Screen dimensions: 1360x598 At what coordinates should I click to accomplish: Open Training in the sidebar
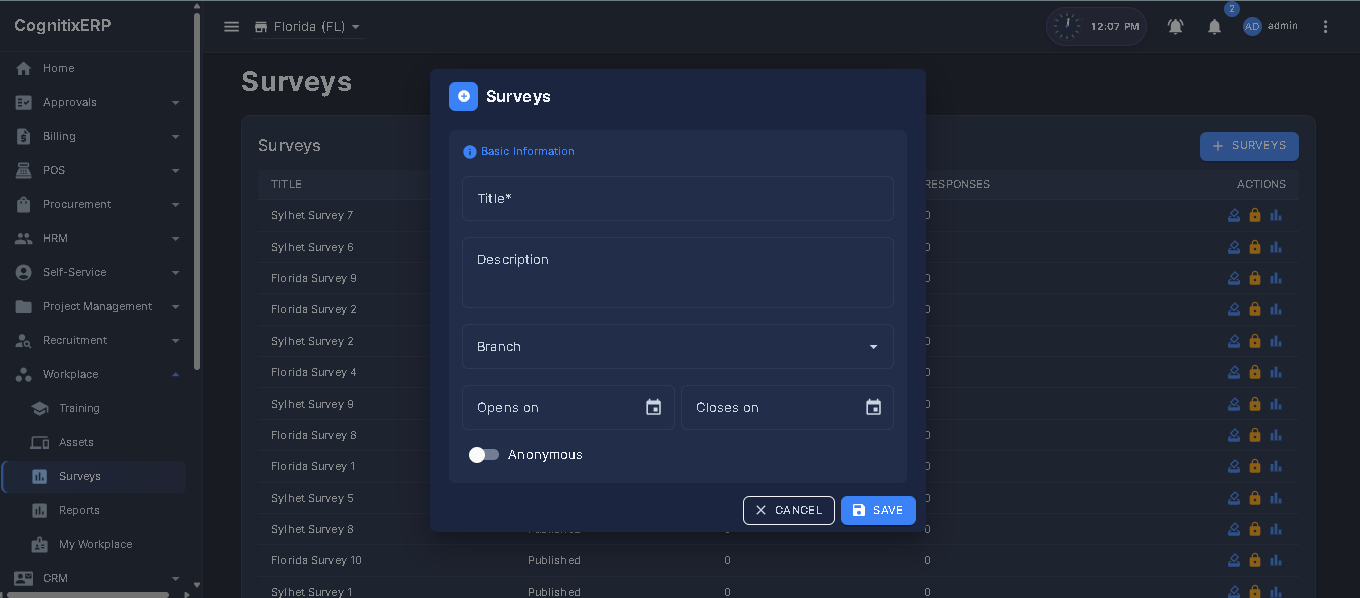click(94, 408)
